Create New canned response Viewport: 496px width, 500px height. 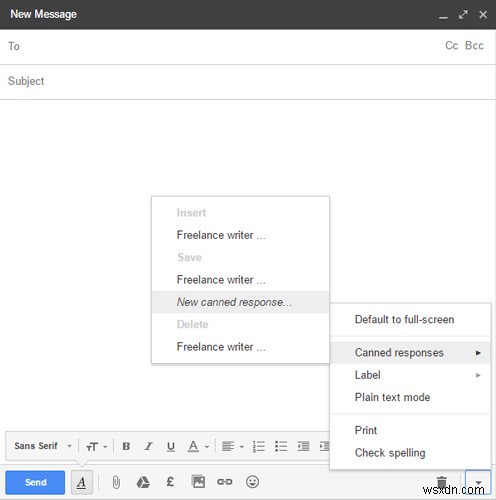pos(240,302)
